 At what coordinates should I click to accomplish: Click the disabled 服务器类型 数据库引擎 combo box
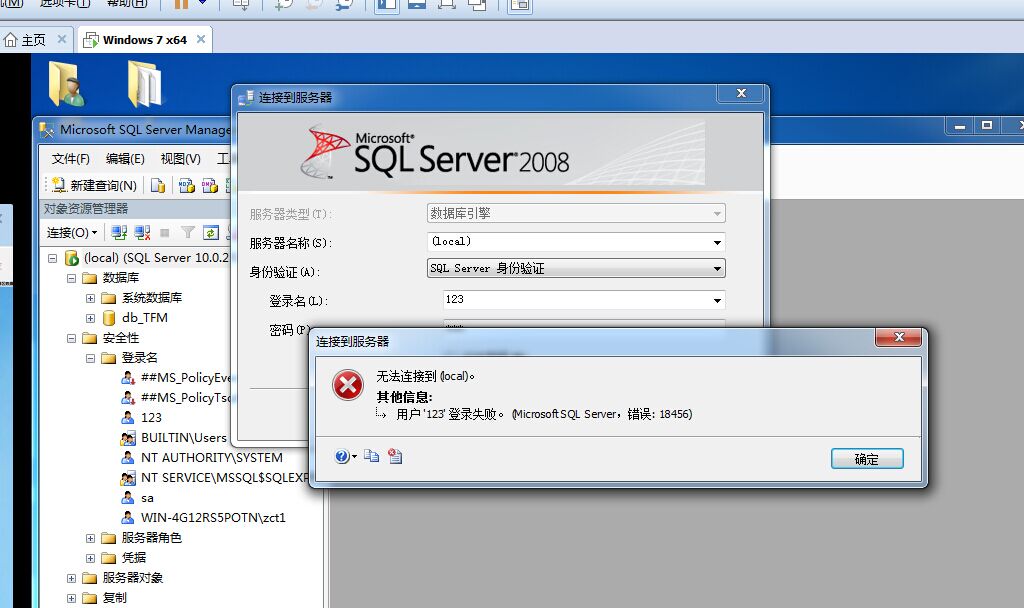[x=576, y=213]
